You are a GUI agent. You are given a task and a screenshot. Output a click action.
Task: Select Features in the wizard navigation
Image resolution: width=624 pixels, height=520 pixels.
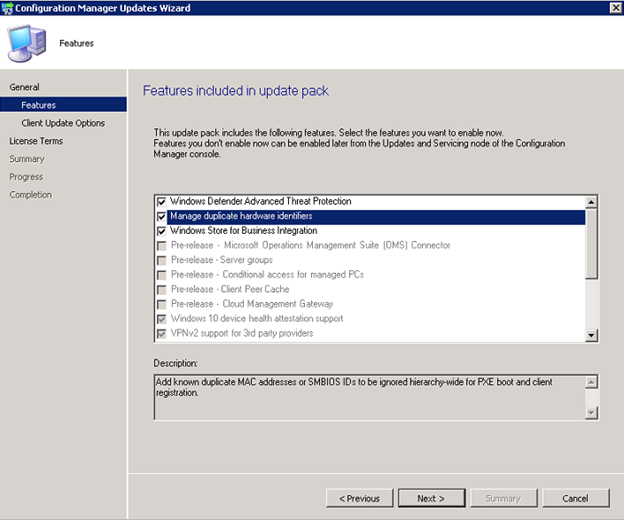click(64, 105)
